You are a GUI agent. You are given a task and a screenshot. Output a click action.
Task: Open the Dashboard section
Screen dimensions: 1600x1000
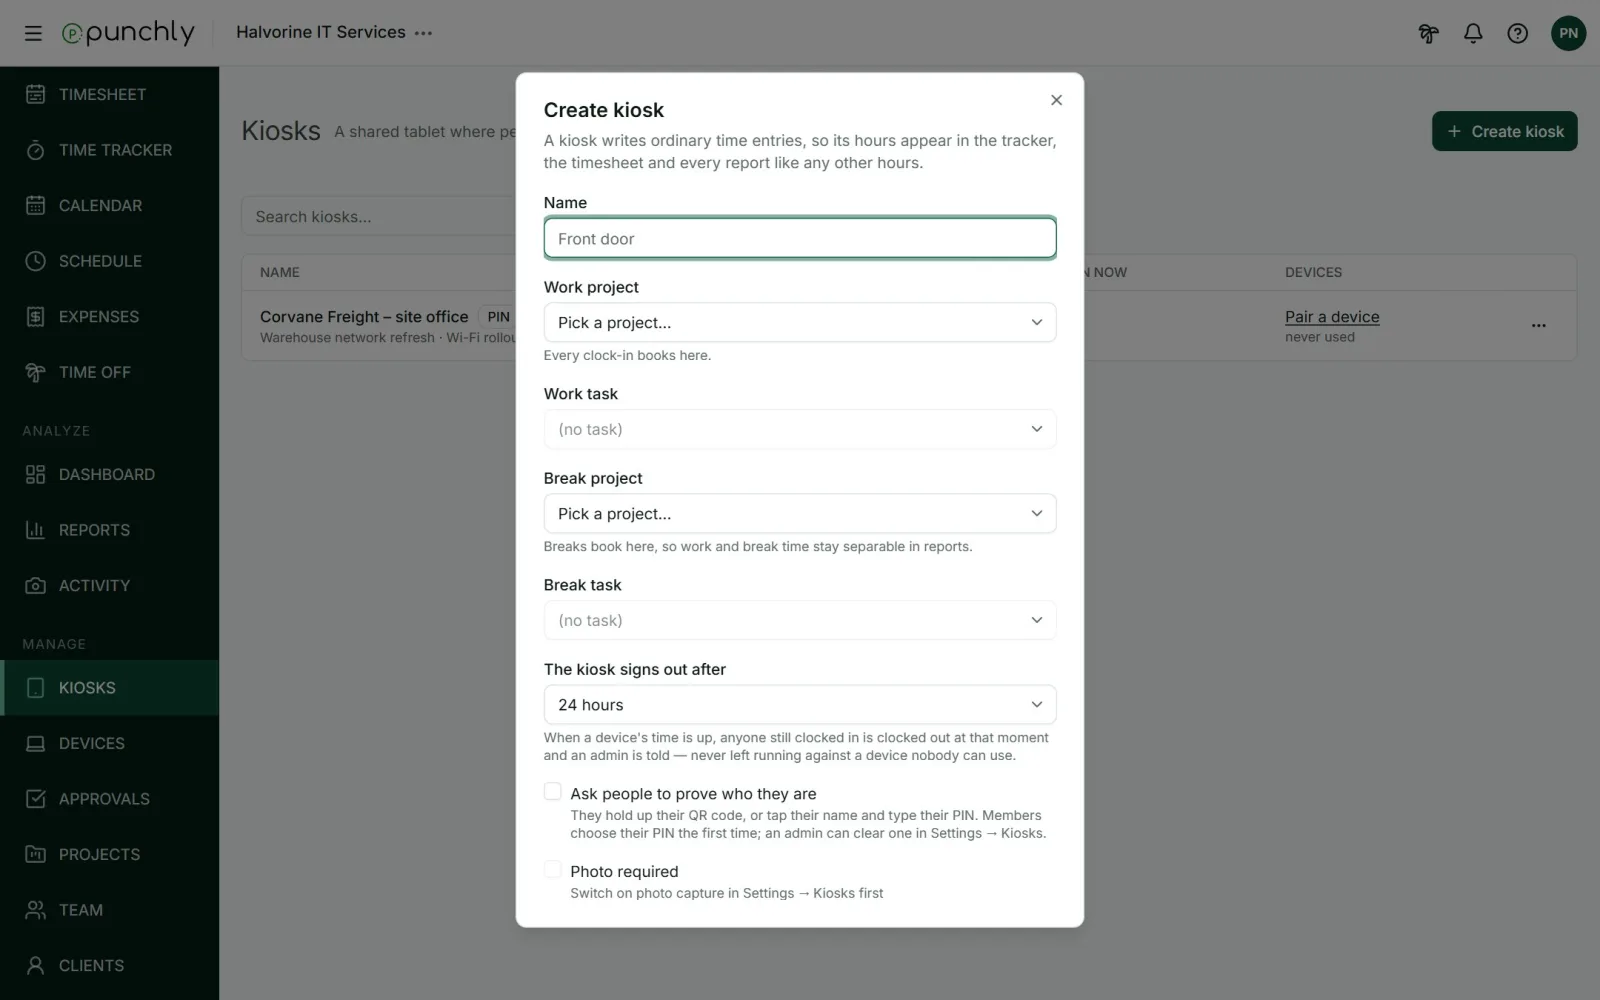109,474
